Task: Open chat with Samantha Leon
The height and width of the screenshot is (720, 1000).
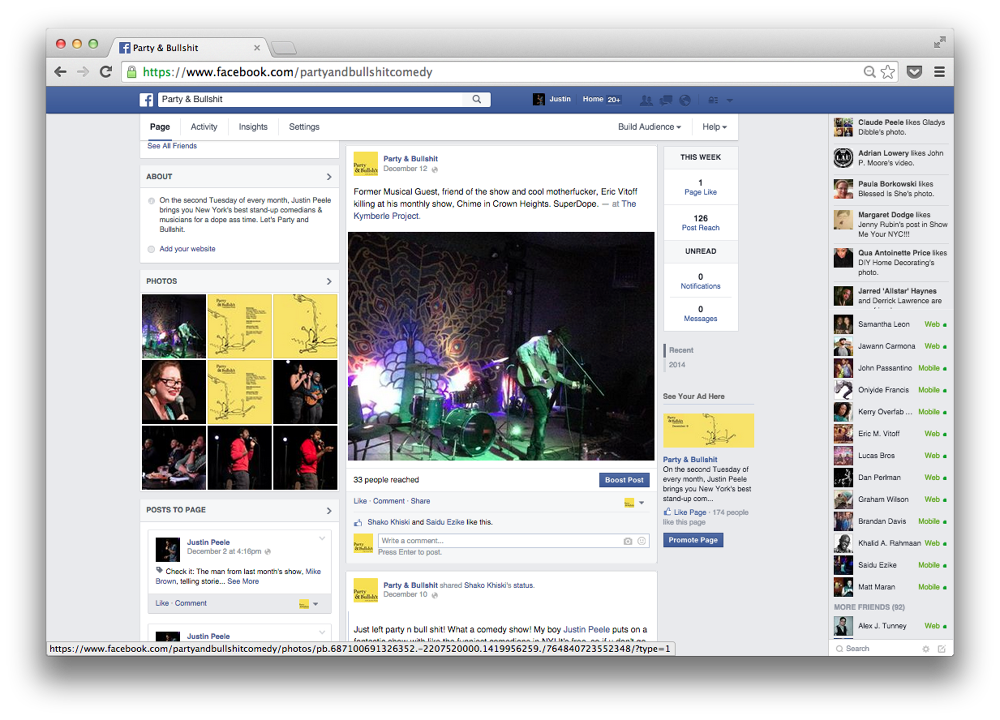Action: tap(890, 325)
